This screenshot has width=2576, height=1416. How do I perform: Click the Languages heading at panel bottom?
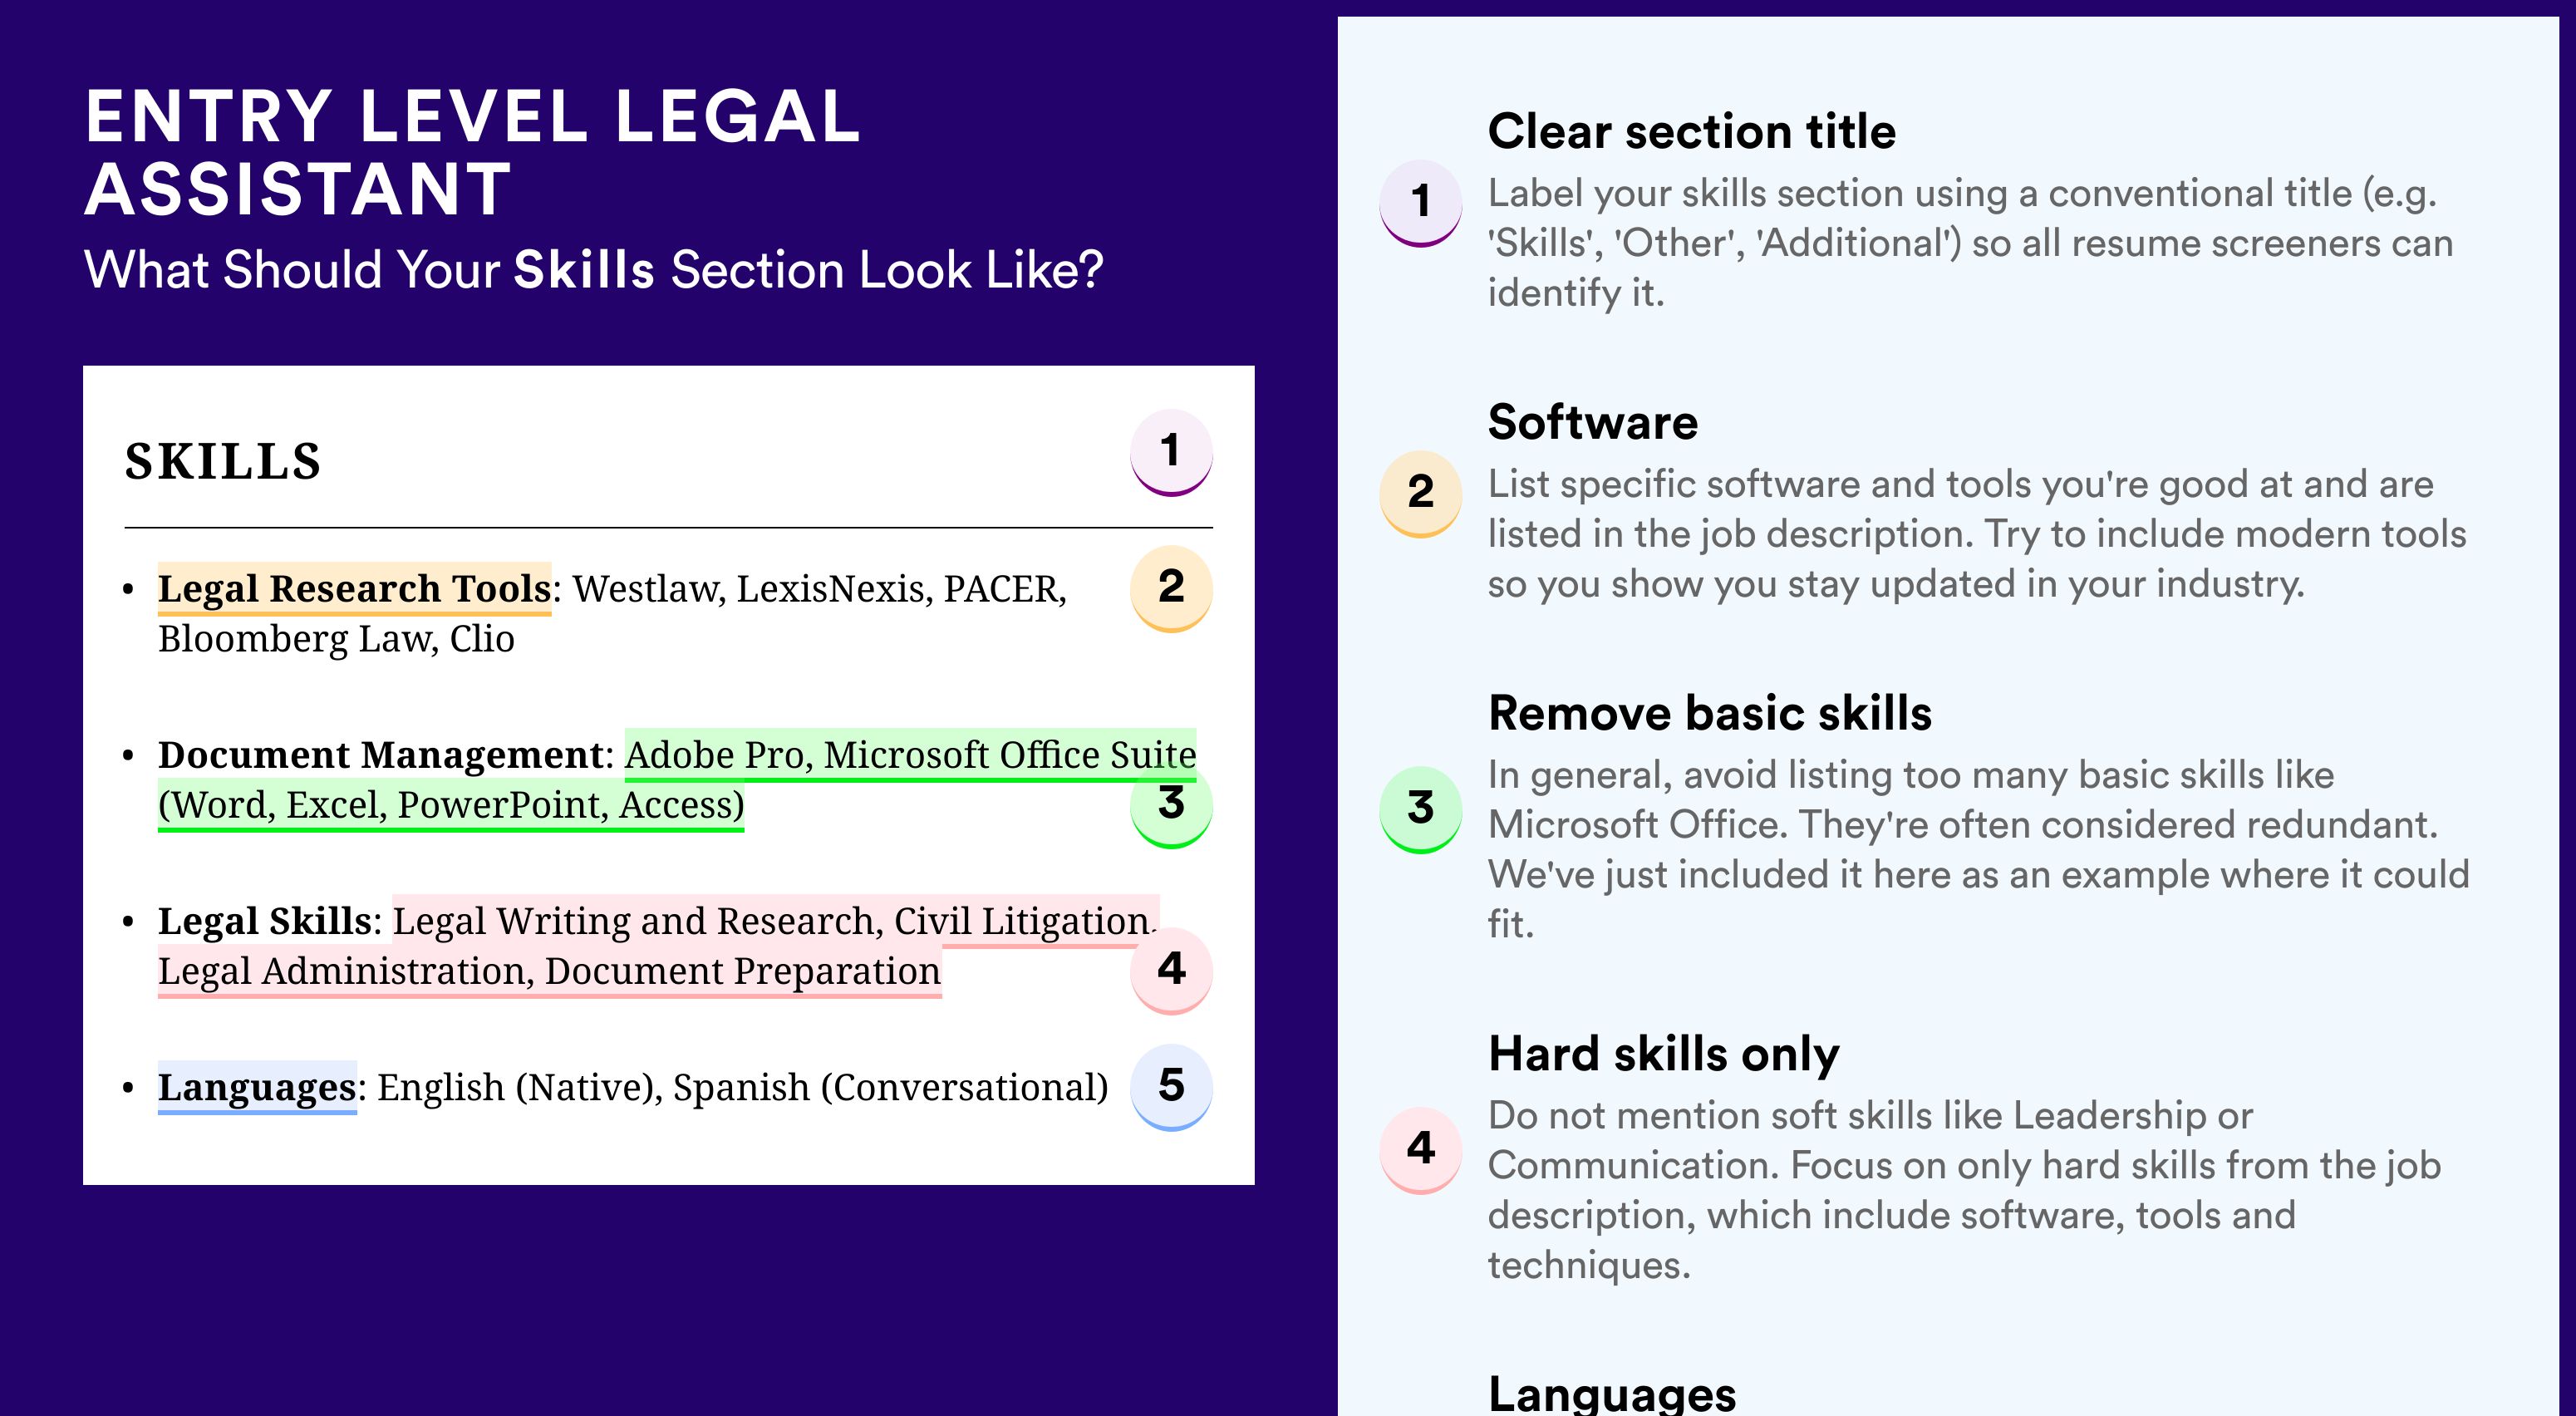(x=1611, y=1394)
